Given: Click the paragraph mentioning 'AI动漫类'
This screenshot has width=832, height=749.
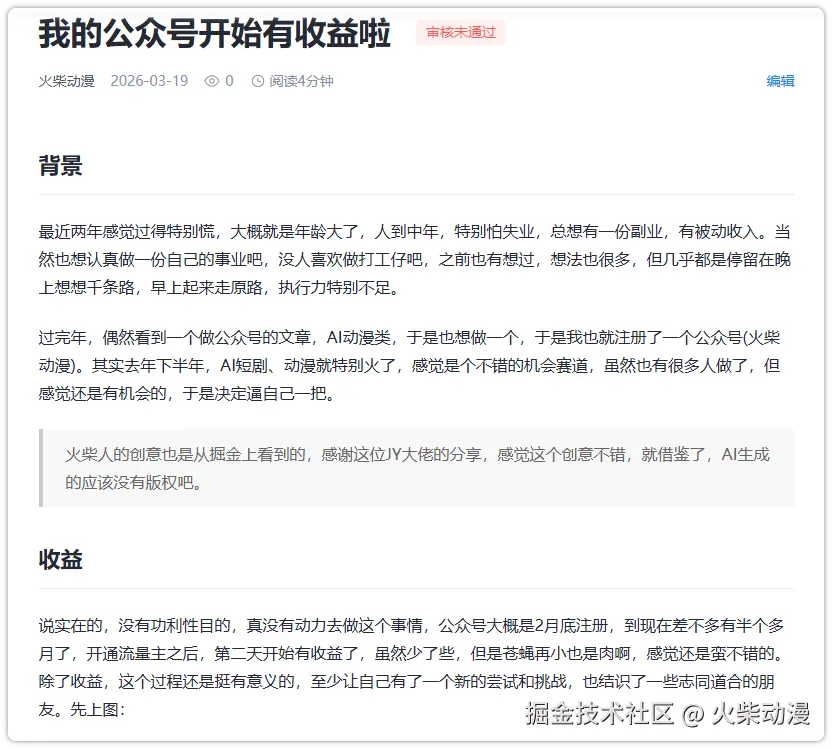Looking at the screenshot, I should pos(410,364).
